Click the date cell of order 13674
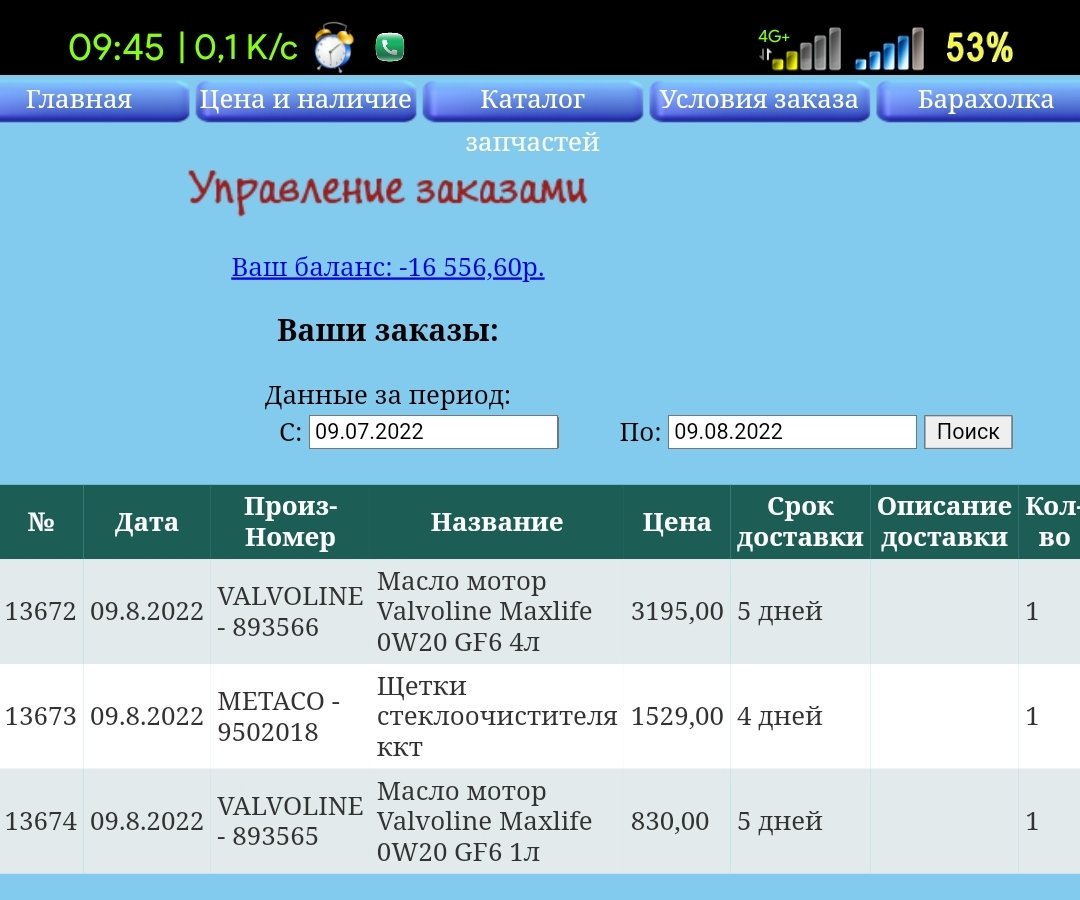 (x=147, y=821)
